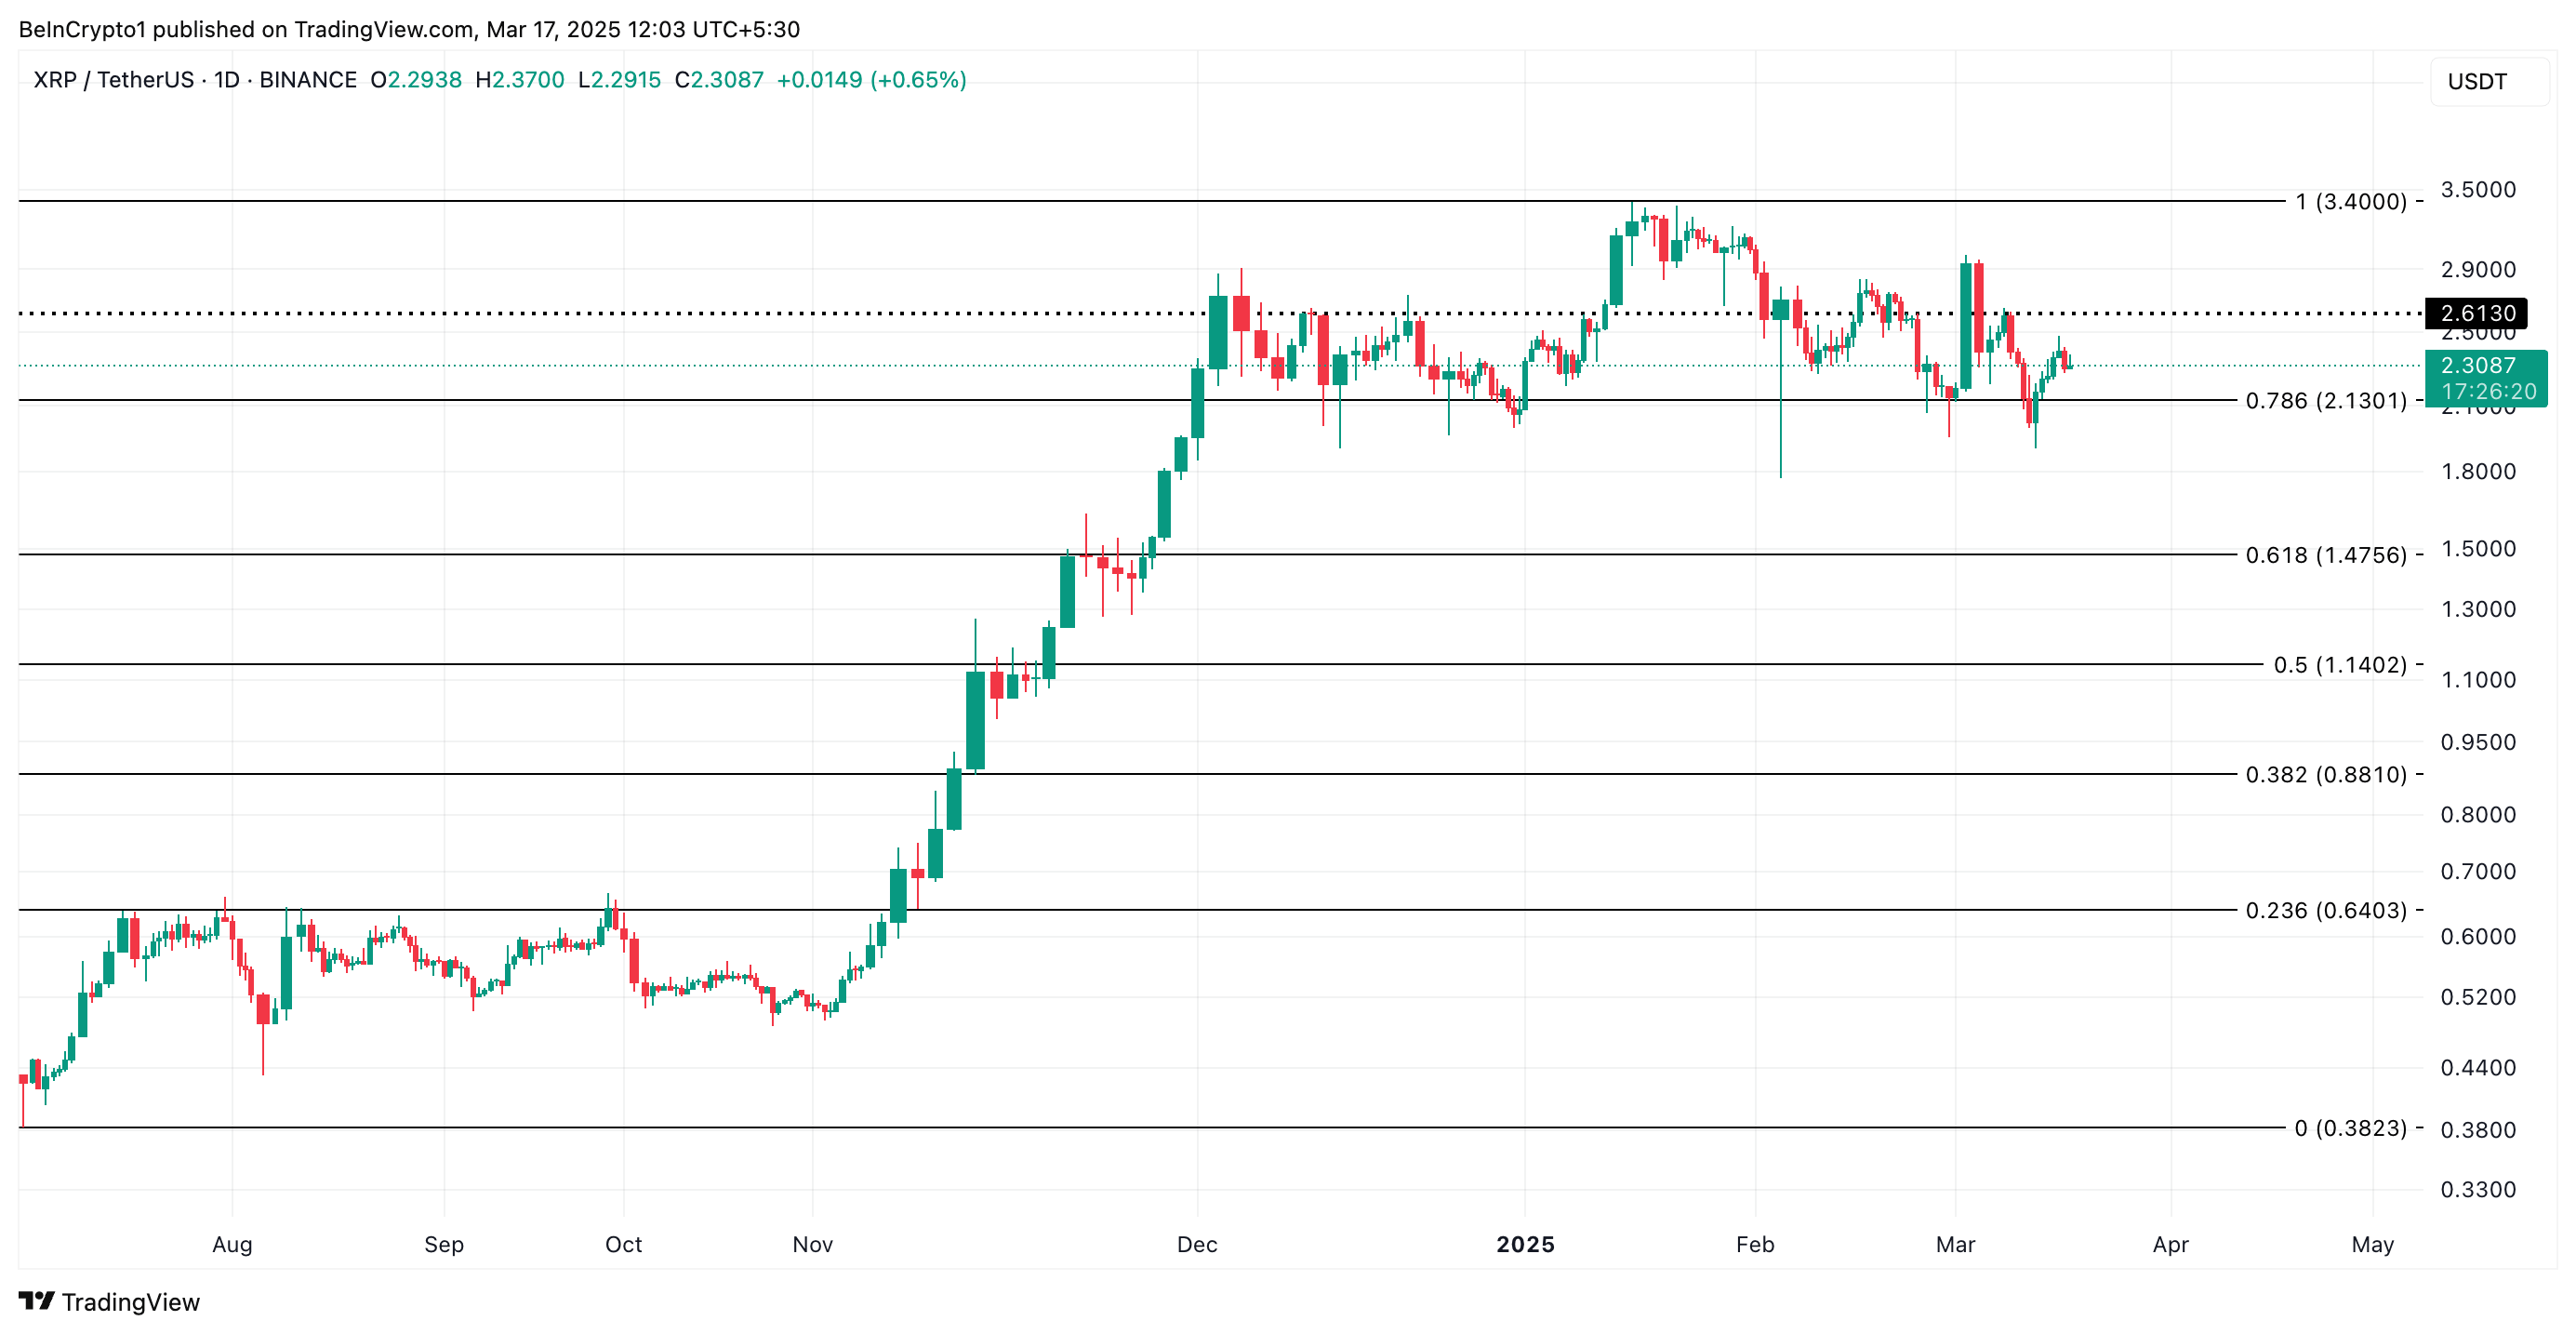The height and width of the screenshot is (1334, 2576).
Task: Click the bold 2025 time axis label
Action: coord(1525,1245)
